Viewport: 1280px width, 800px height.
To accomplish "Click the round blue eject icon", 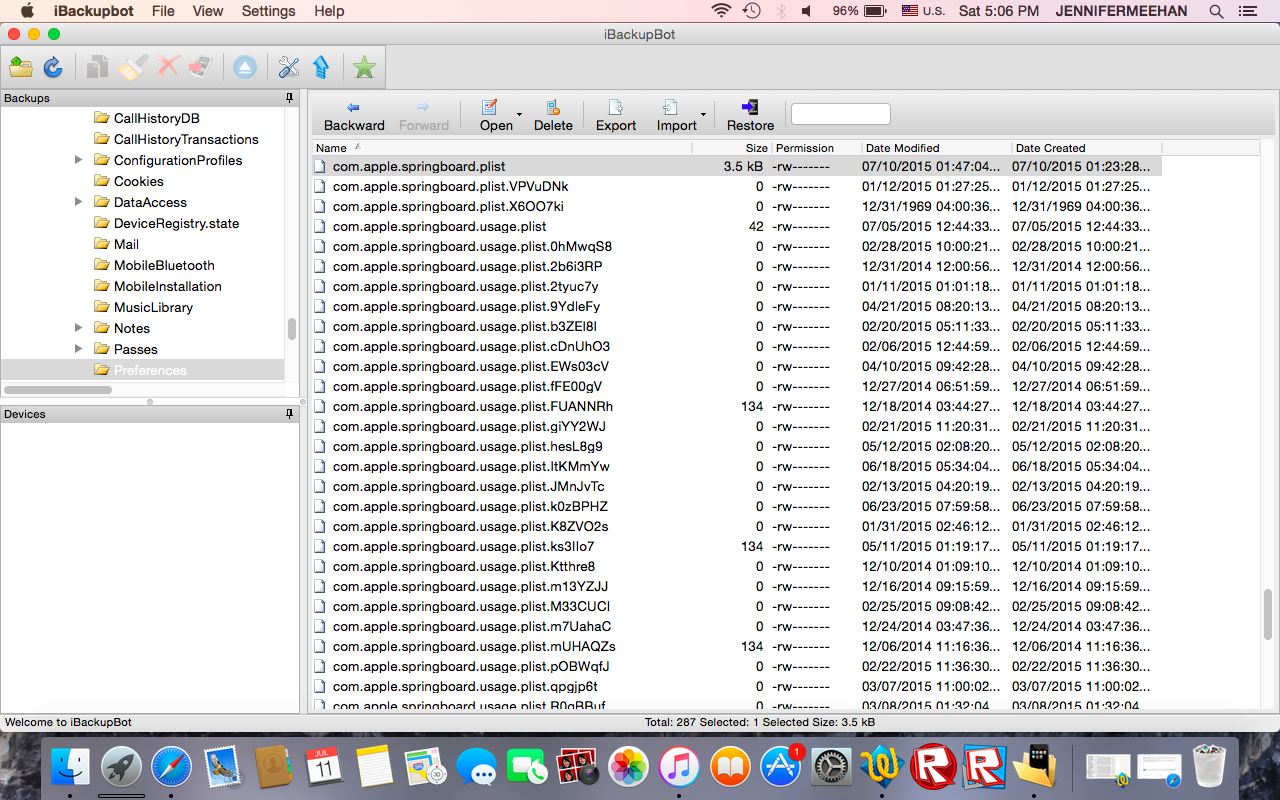I will (x=245, y=67).
